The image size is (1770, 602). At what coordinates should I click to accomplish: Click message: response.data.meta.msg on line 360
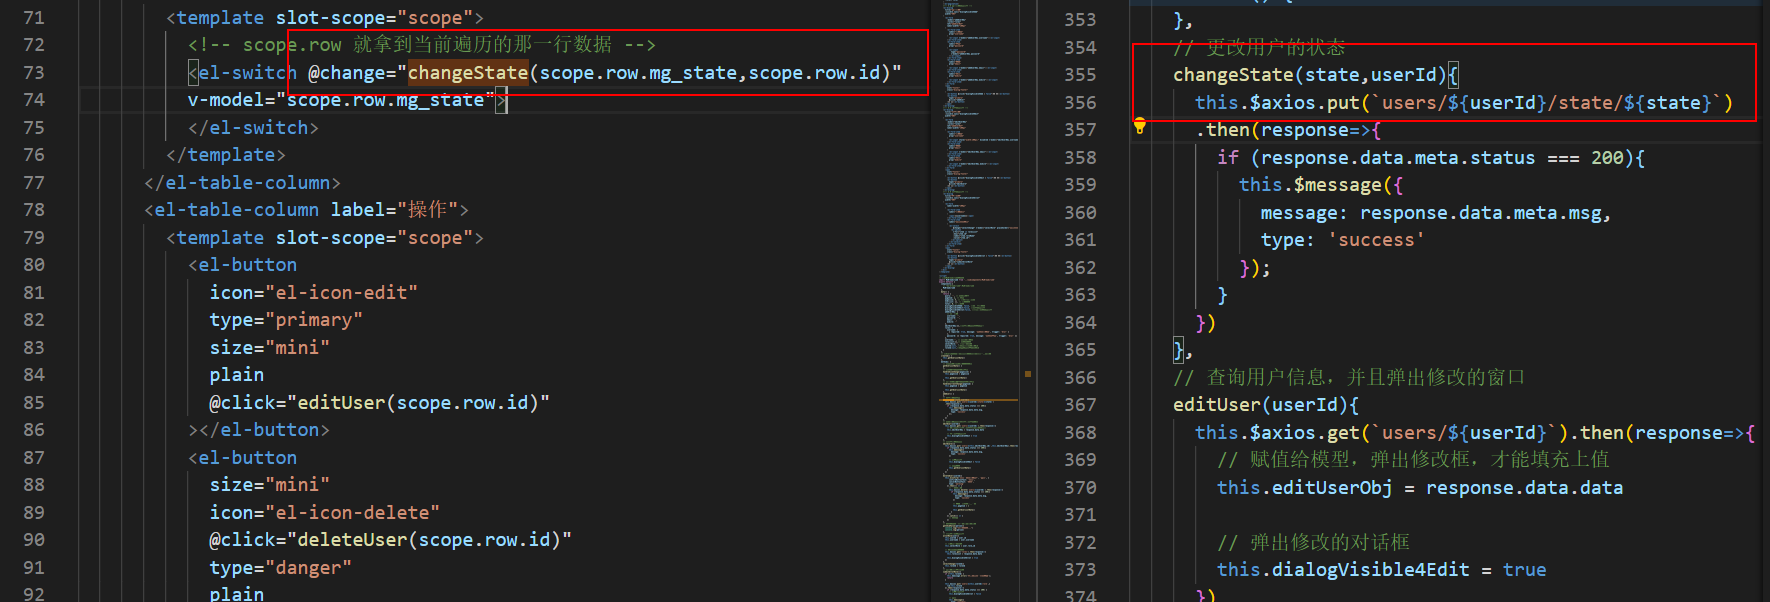(1436, 213)
